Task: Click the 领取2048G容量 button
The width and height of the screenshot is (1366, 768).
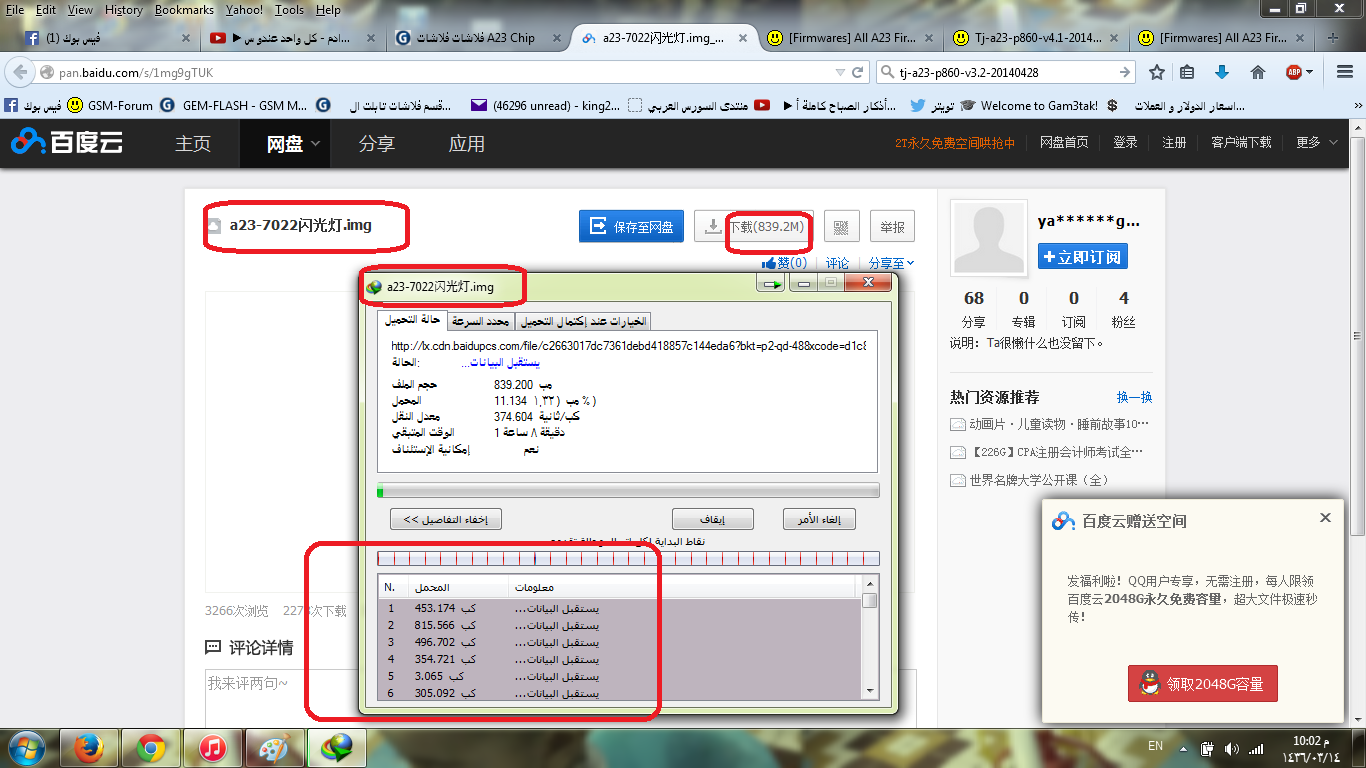Action: point(1203,684)
